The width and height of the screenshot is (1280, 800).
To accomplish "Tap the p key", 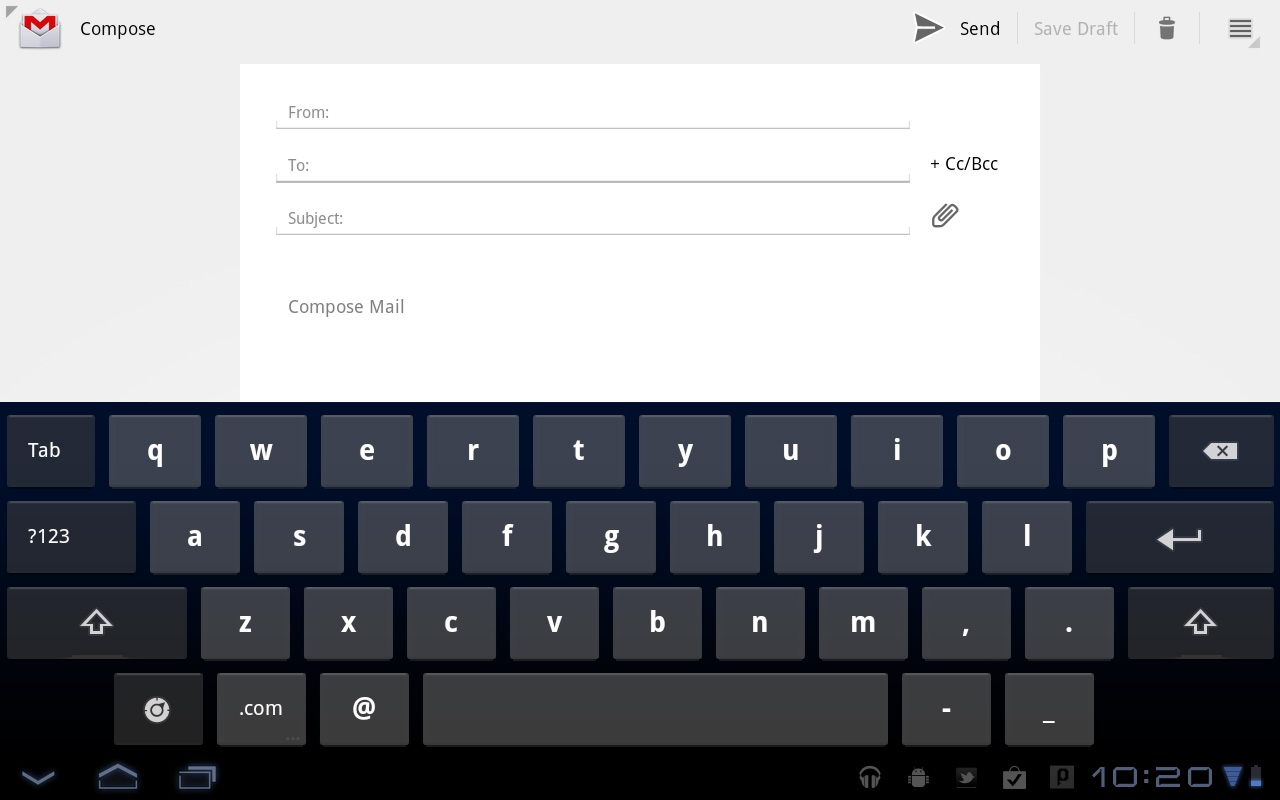I will (x=1109, y=451).
